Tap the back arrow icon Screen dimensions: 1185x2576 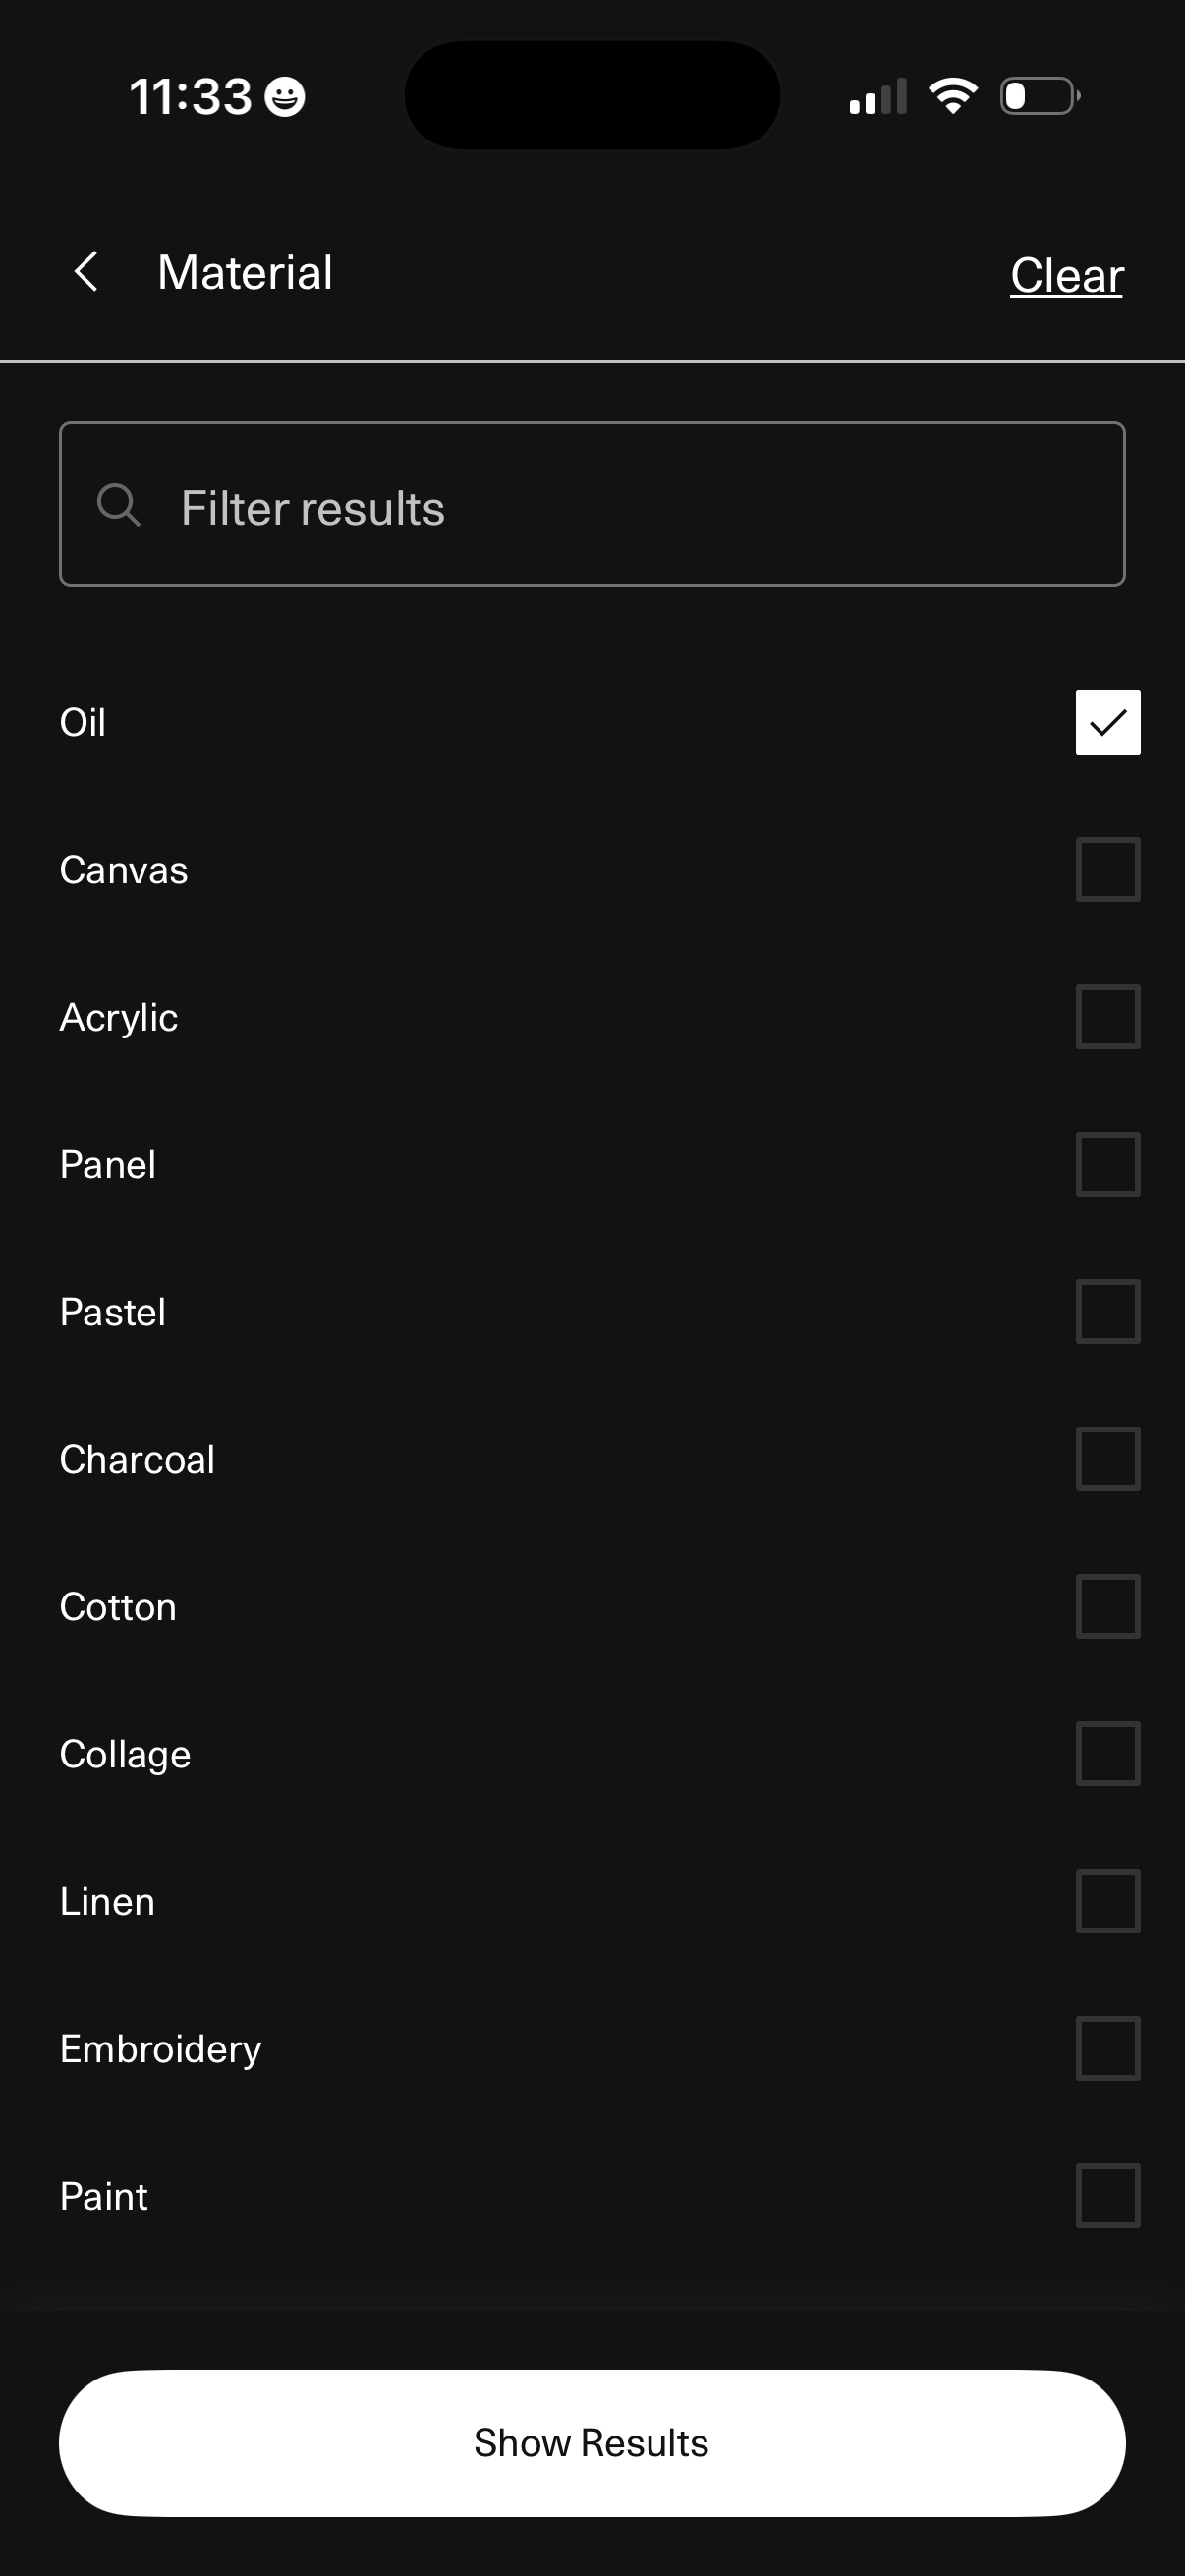point(87,272)
